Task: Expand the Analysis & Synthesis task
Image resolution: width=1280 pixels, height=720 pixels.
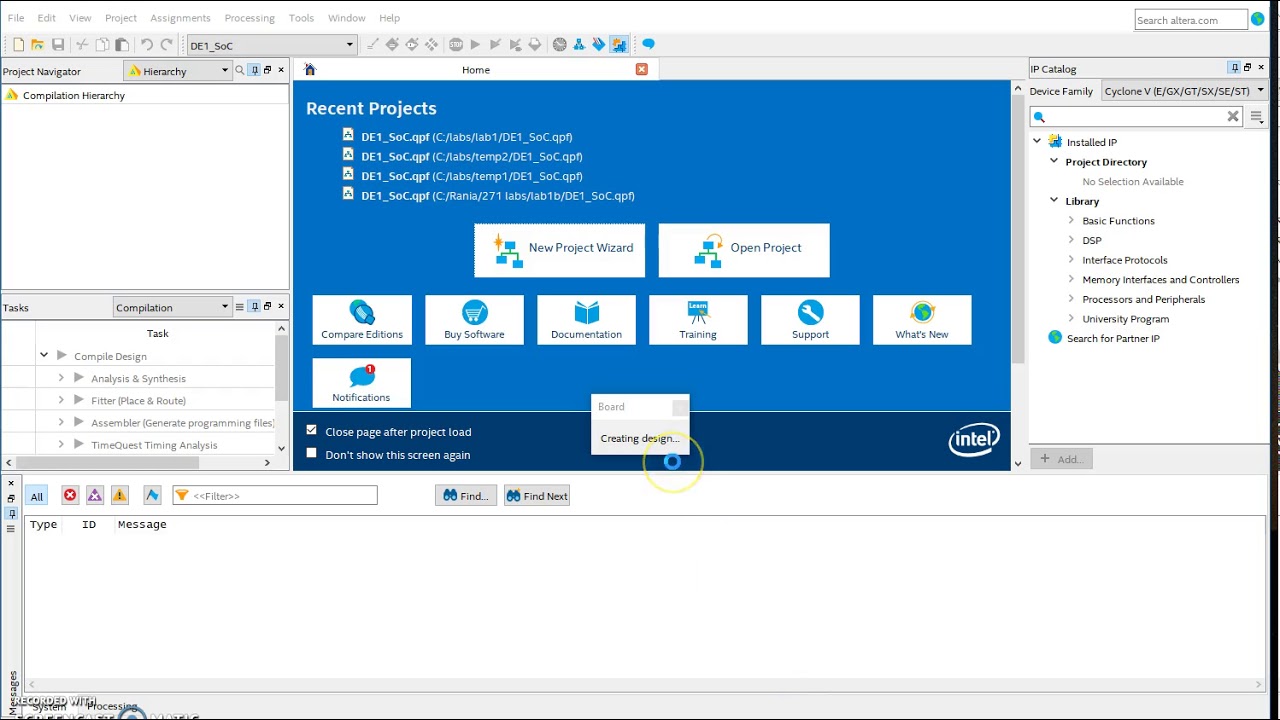Action: 61,378
